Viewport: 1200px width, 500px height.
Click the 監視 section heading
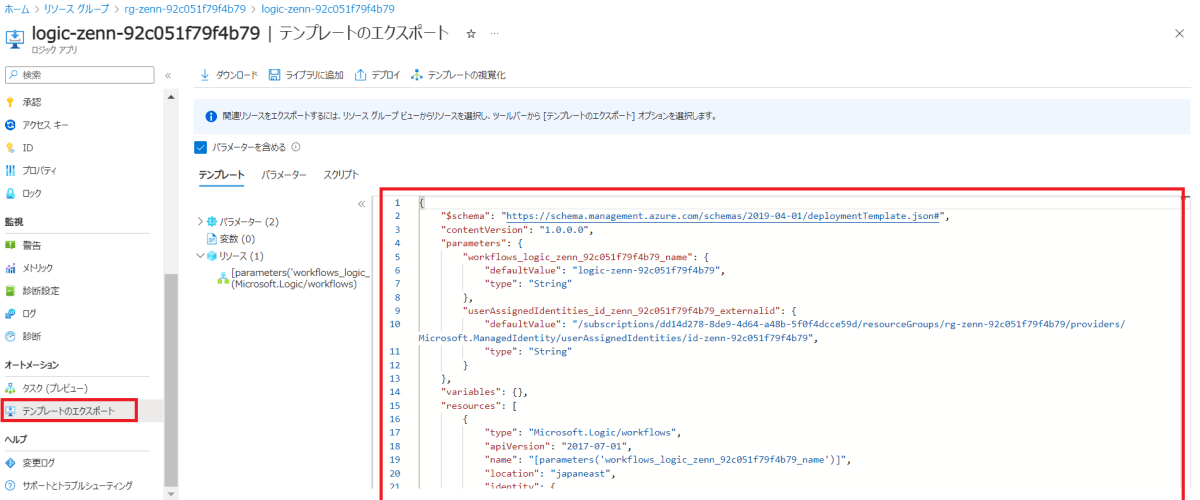click(x=14, y=221)
